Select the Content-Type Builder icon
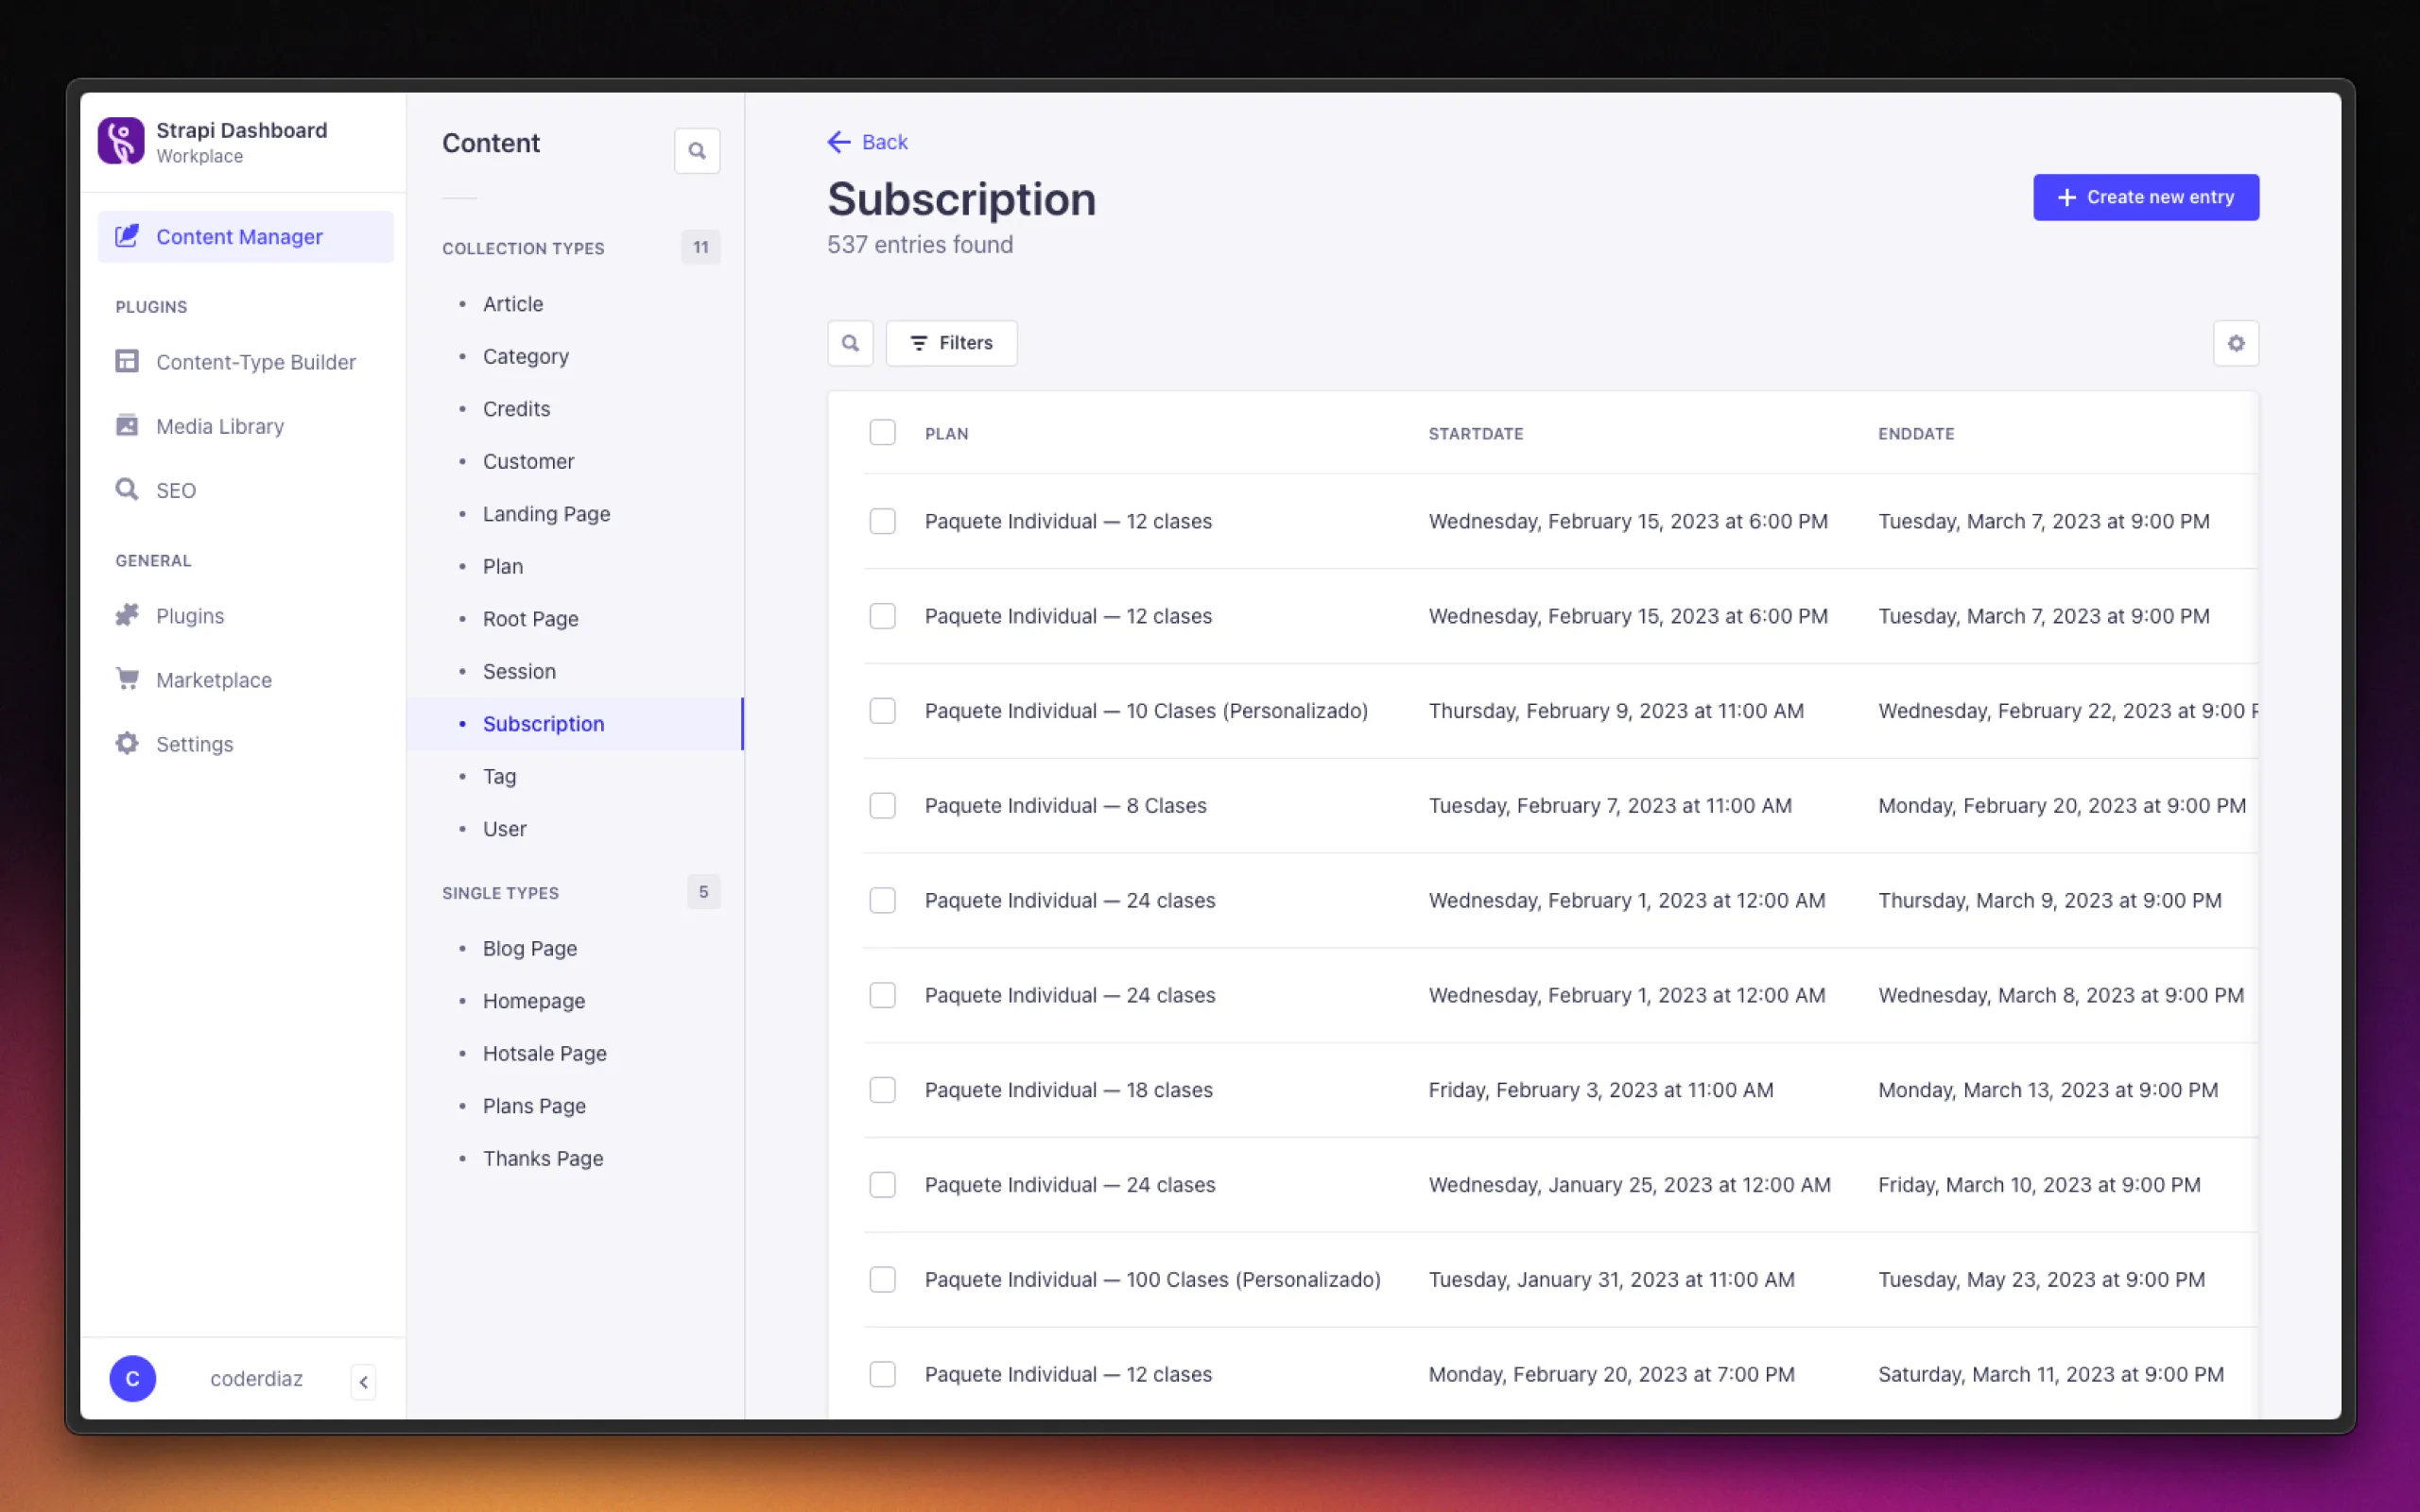Image resolution: width=2420 pixels, height=1512 pixels. pos(128,361)
